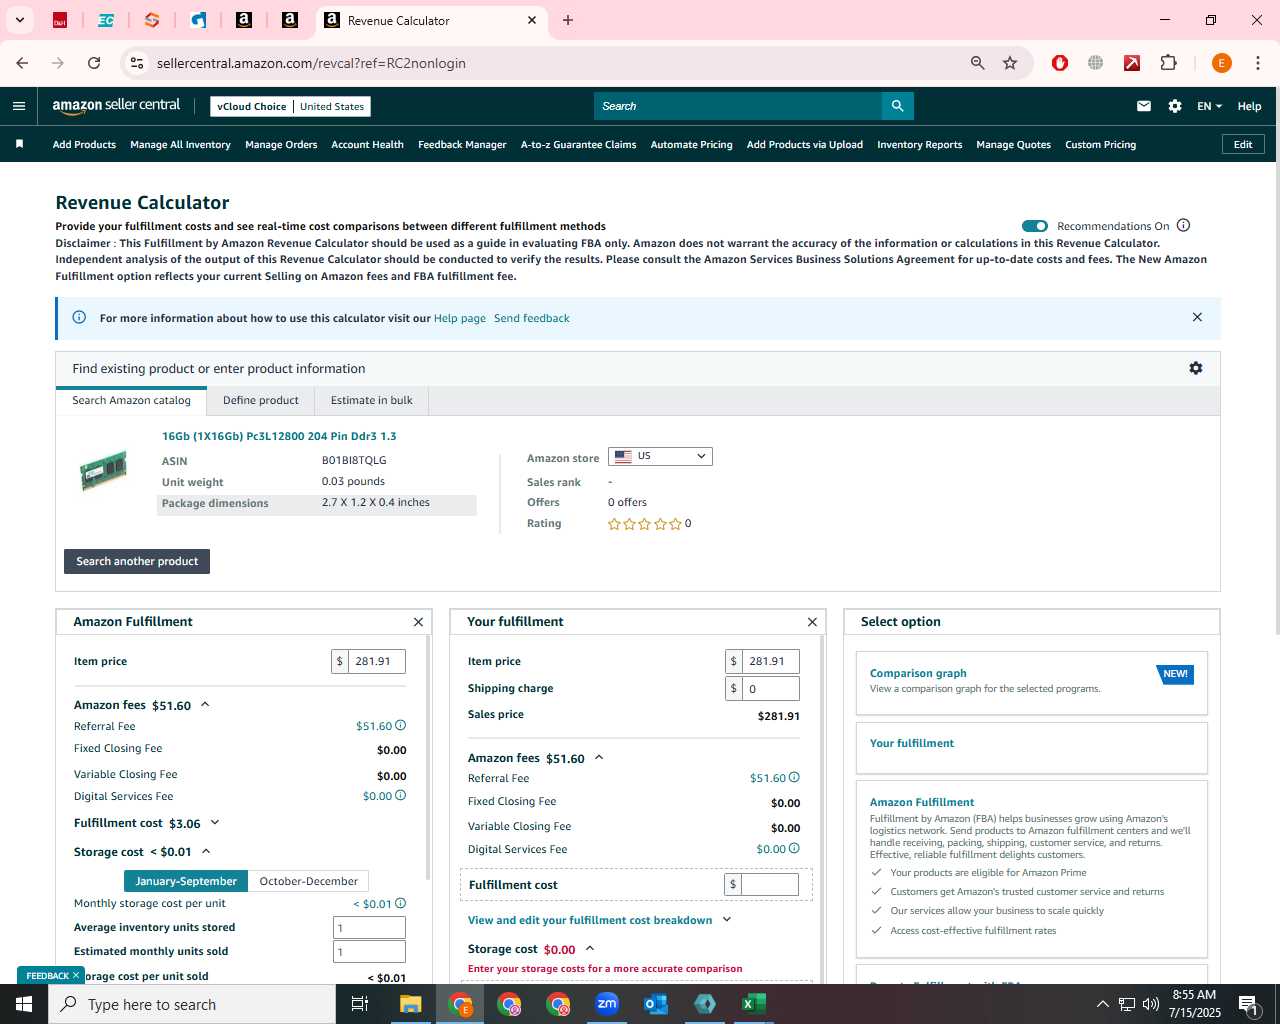Open the mail messages icon
This screenshot has width=1280, height=1024.
[x=1144, y=106]
